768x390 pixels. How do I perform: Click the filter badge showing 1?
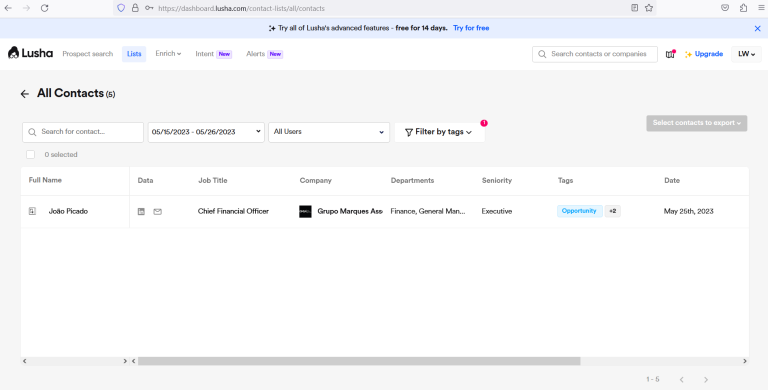[x=484, y=123]
